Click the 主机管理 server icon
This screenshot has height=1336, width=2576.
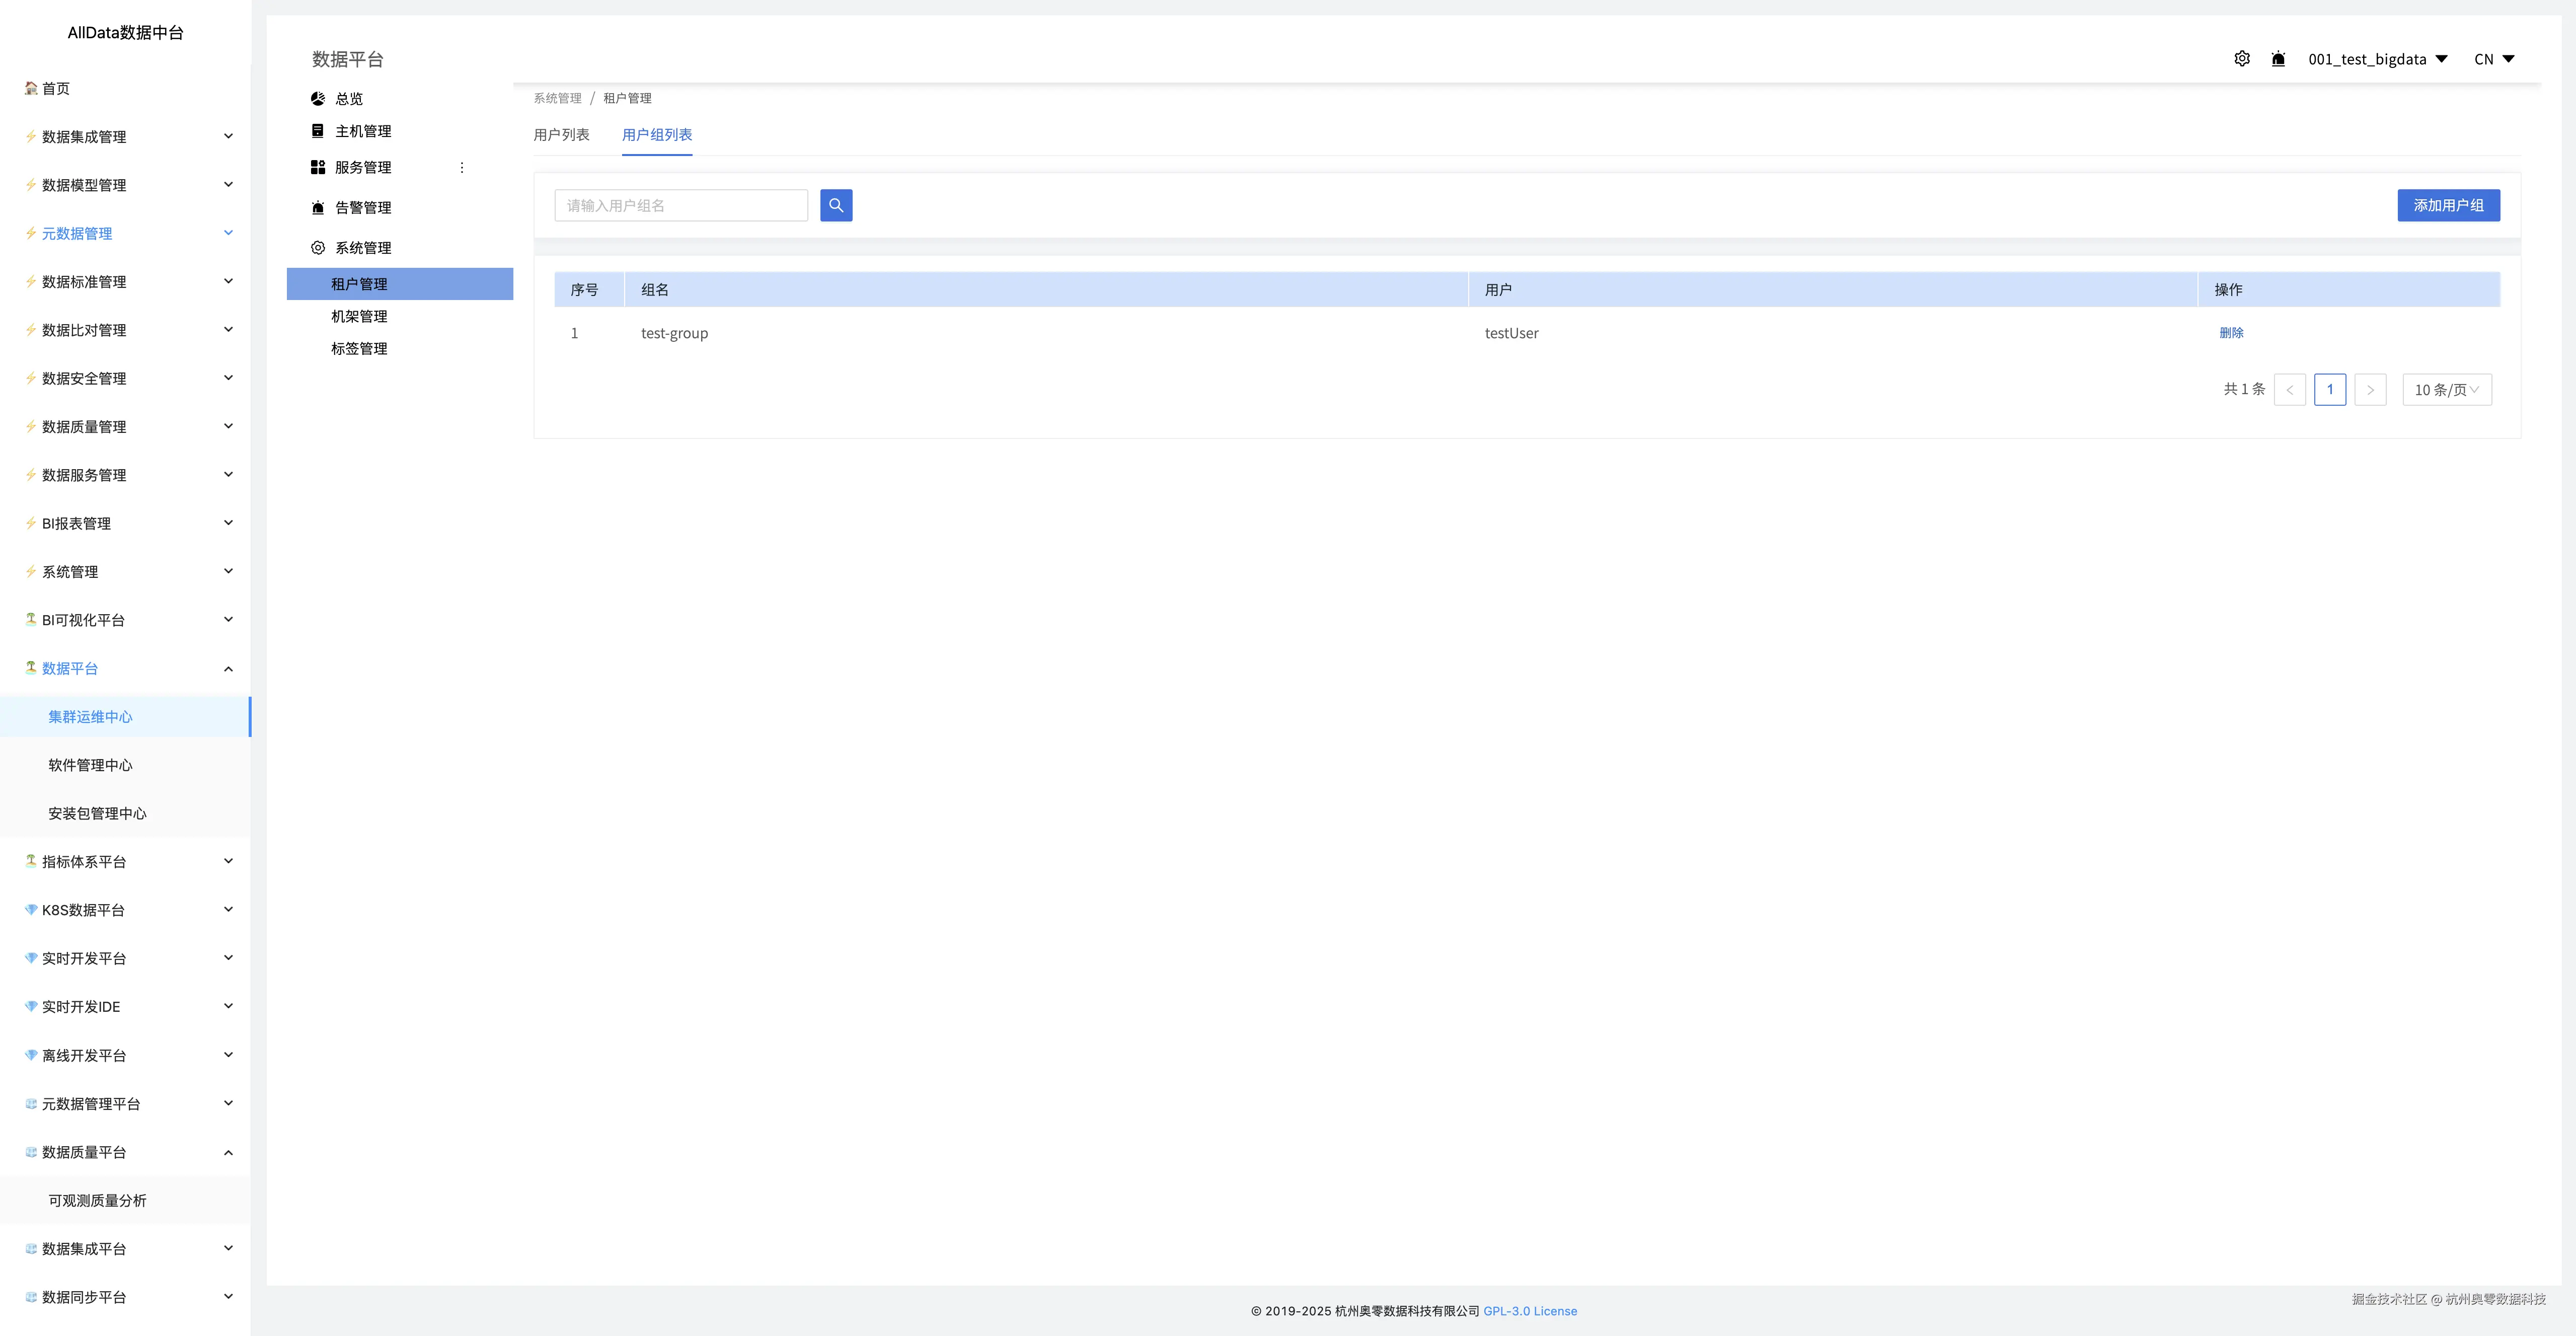point(318,131)
